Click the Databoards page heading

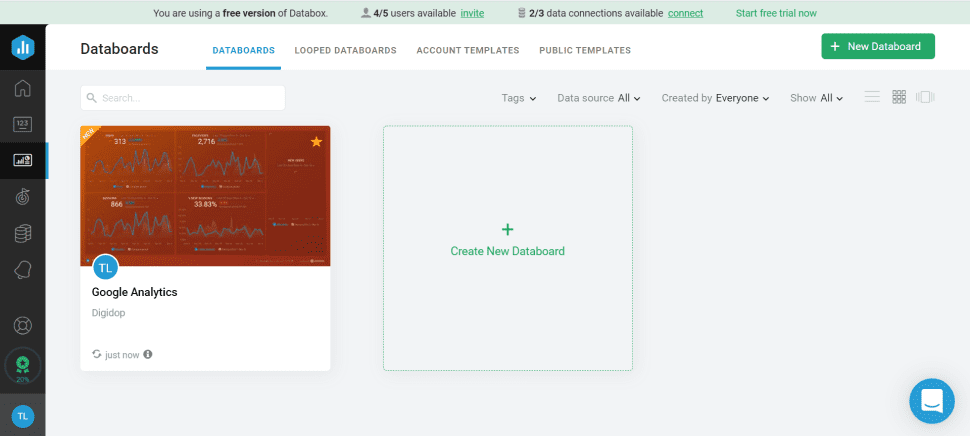[x=119, y=49]
